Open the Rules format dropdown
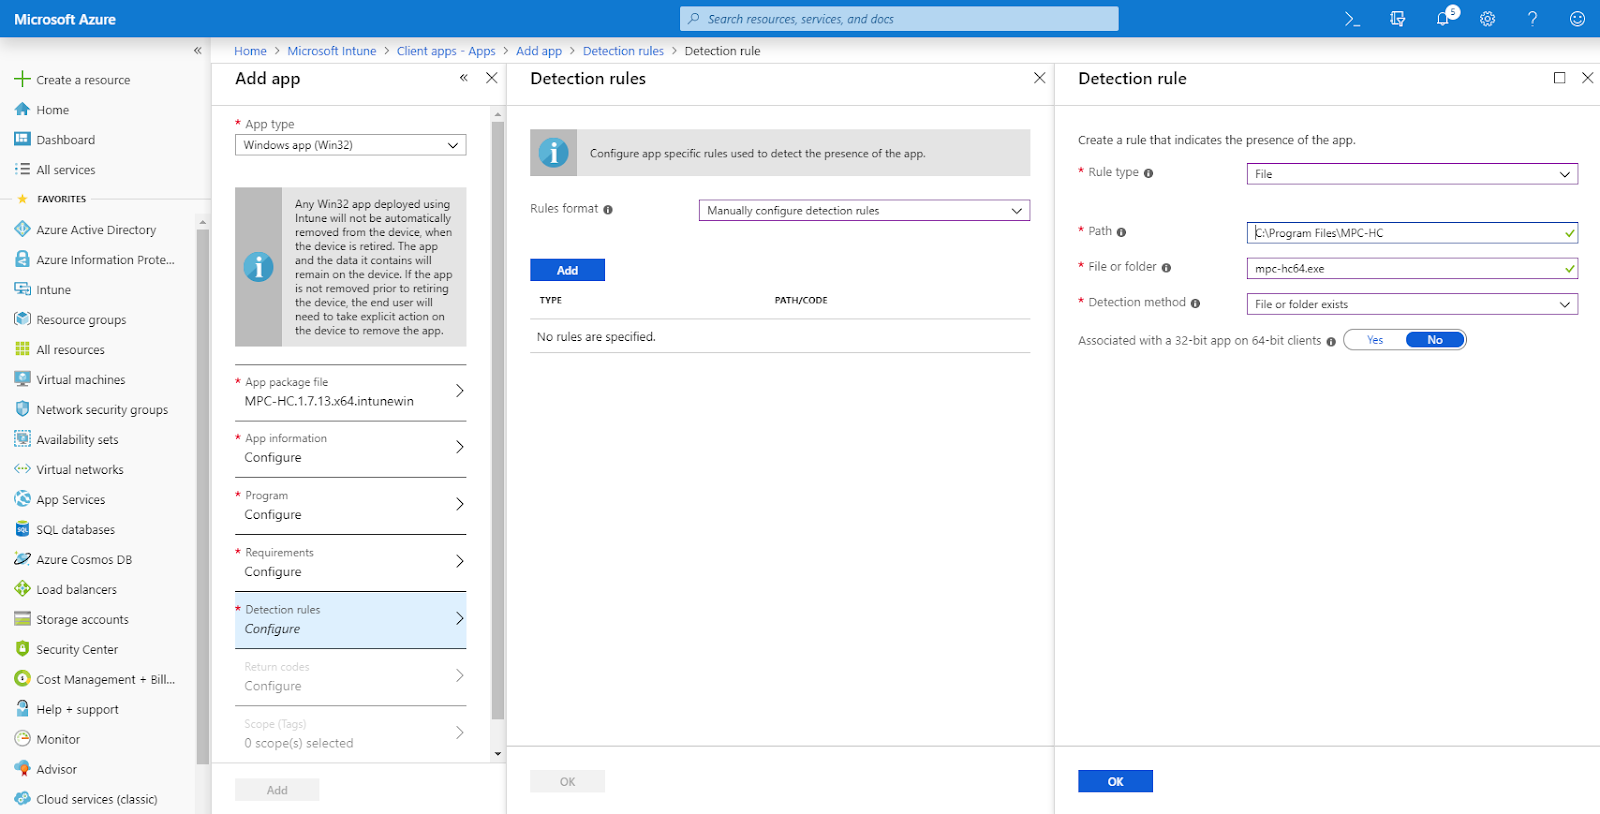The width and height of the screenshot is (1600, 814). click(x=864, y=210)
